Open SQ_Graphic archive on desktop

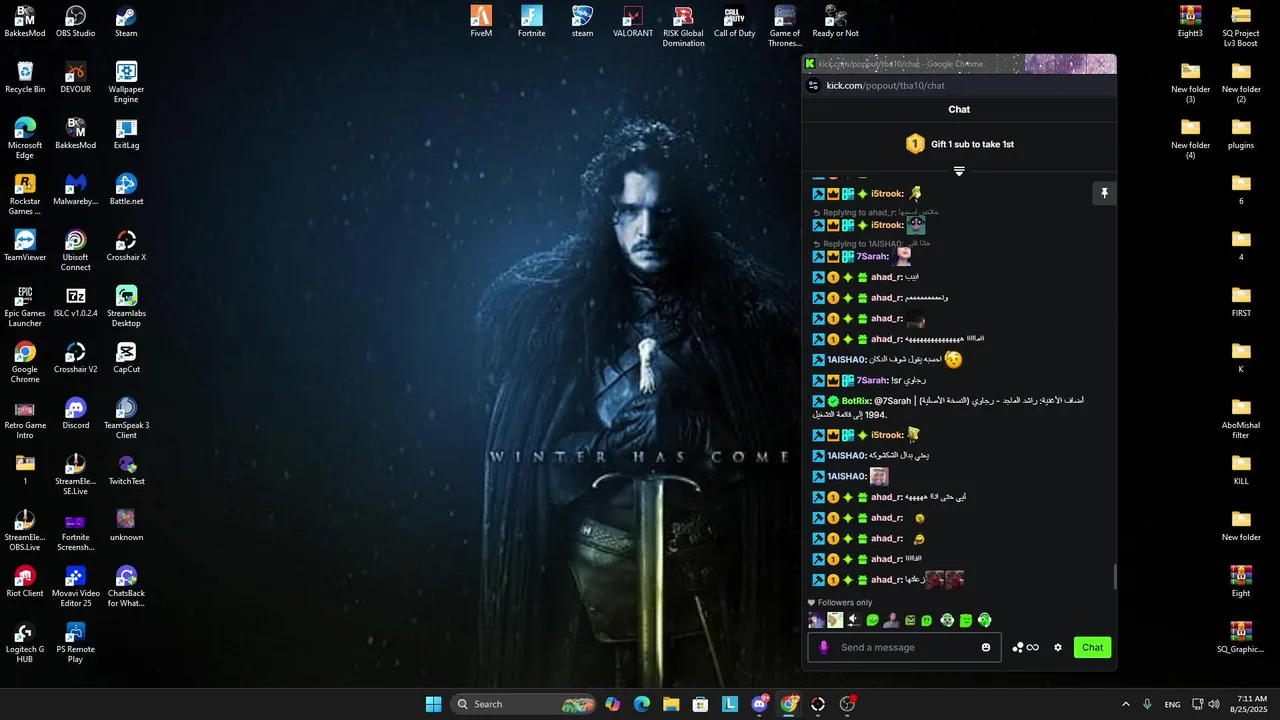point(1241,637)
